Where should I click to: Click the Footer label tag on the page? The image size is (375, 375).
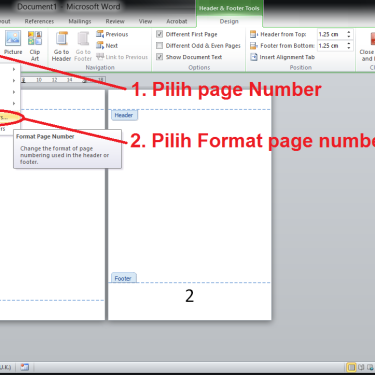coord(123,278)
